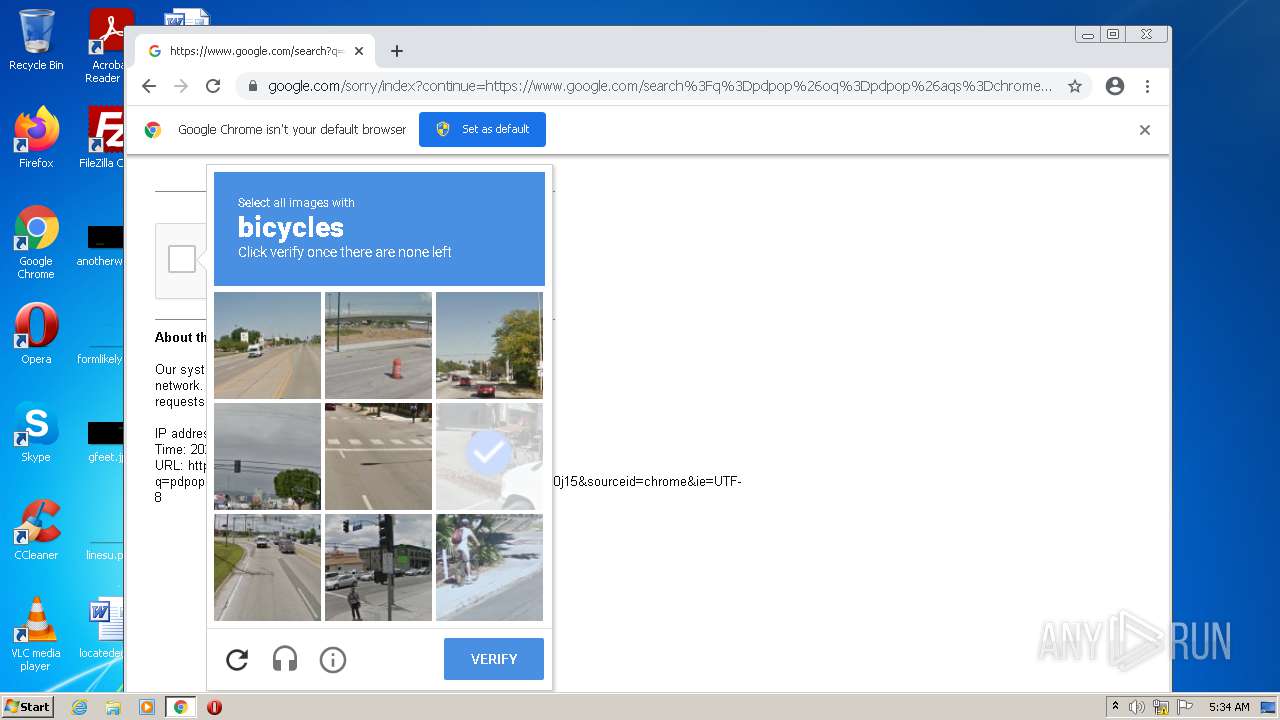This screenshot has width=1280, height=720.
Task: Select top-right tile with tree and cars
Action: point(489,345)
